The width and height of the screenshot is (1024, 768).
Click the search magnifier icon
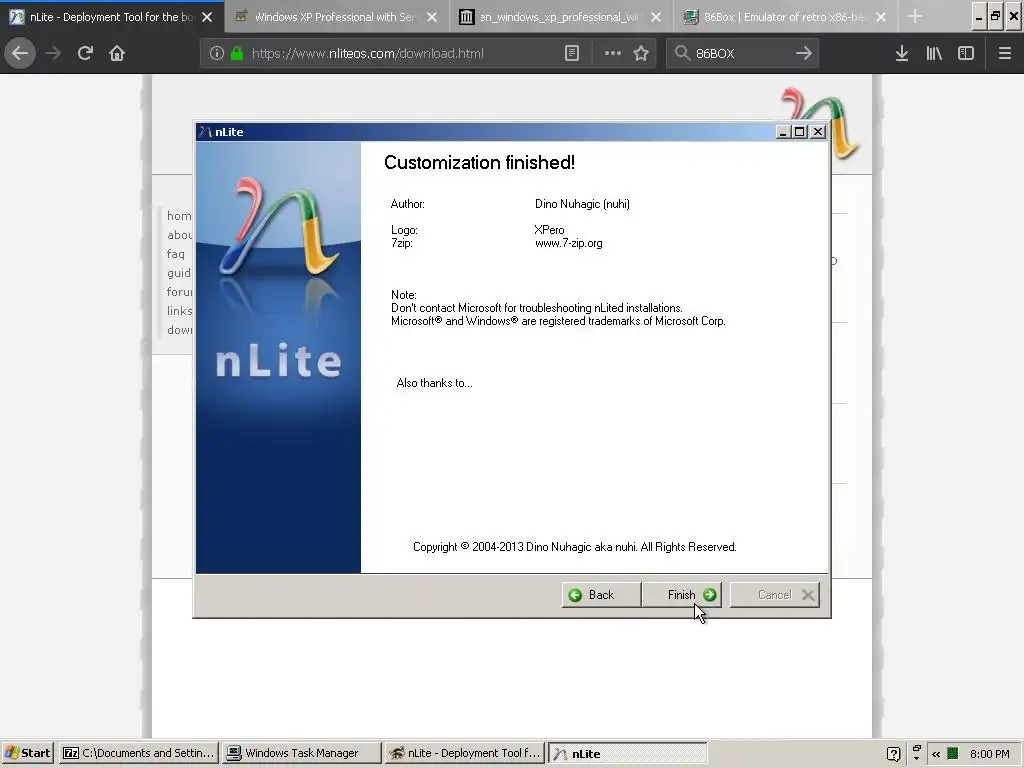(682, 54)
